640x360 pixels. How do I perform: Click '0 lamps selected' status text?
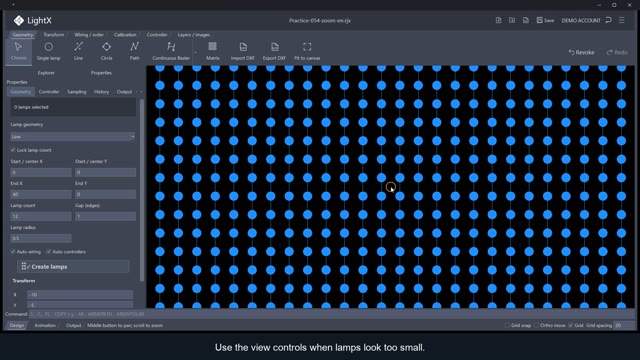tap(31, 107)
